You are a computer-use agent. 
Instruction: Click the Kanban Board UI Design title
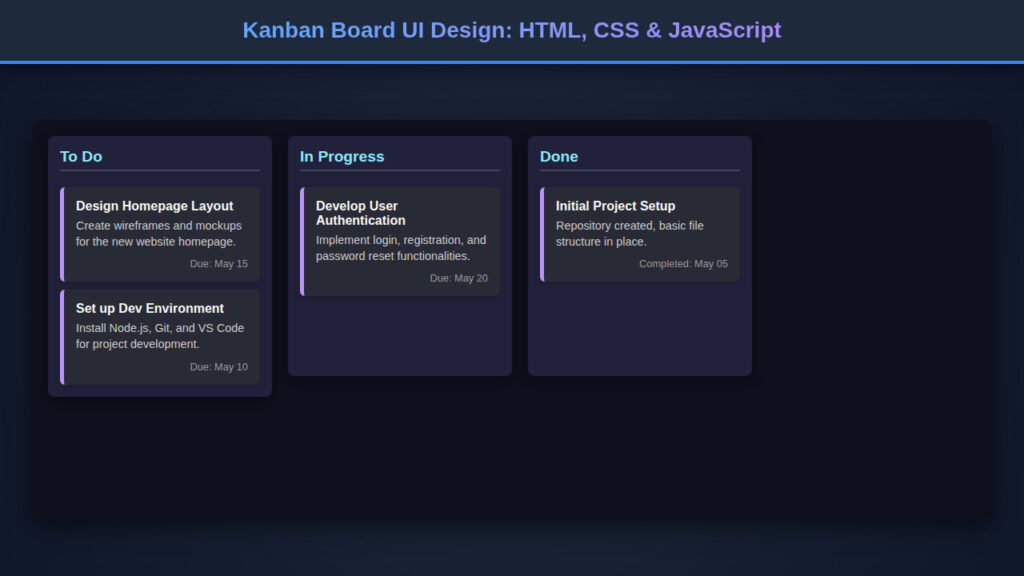coord(511,30)
